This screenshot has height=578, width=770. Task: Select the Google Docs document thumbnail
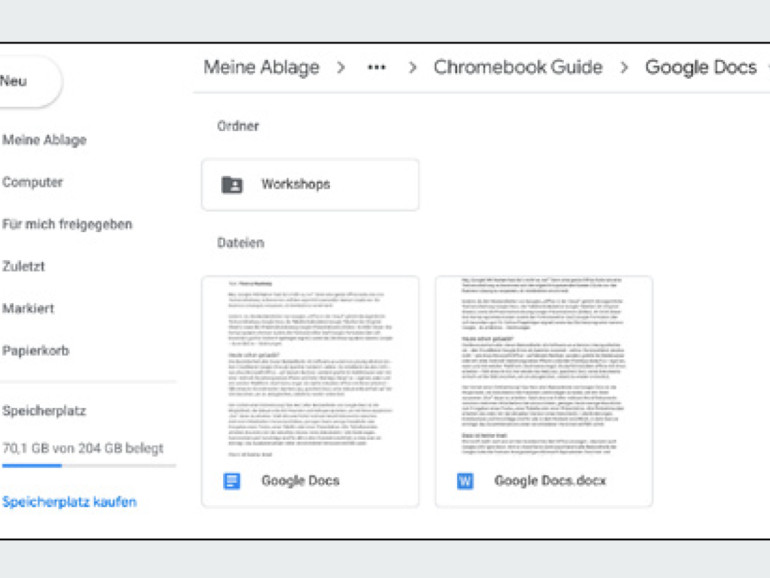310,367
